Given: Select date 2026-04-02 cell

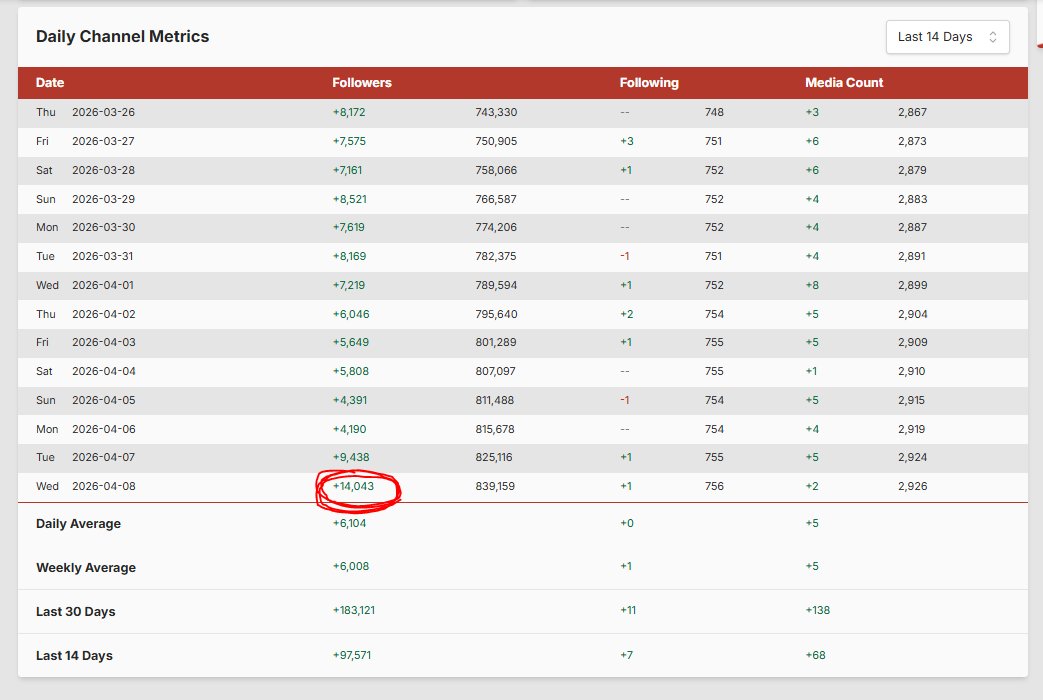Looking at the screenshot, I should tap(103, 314).
